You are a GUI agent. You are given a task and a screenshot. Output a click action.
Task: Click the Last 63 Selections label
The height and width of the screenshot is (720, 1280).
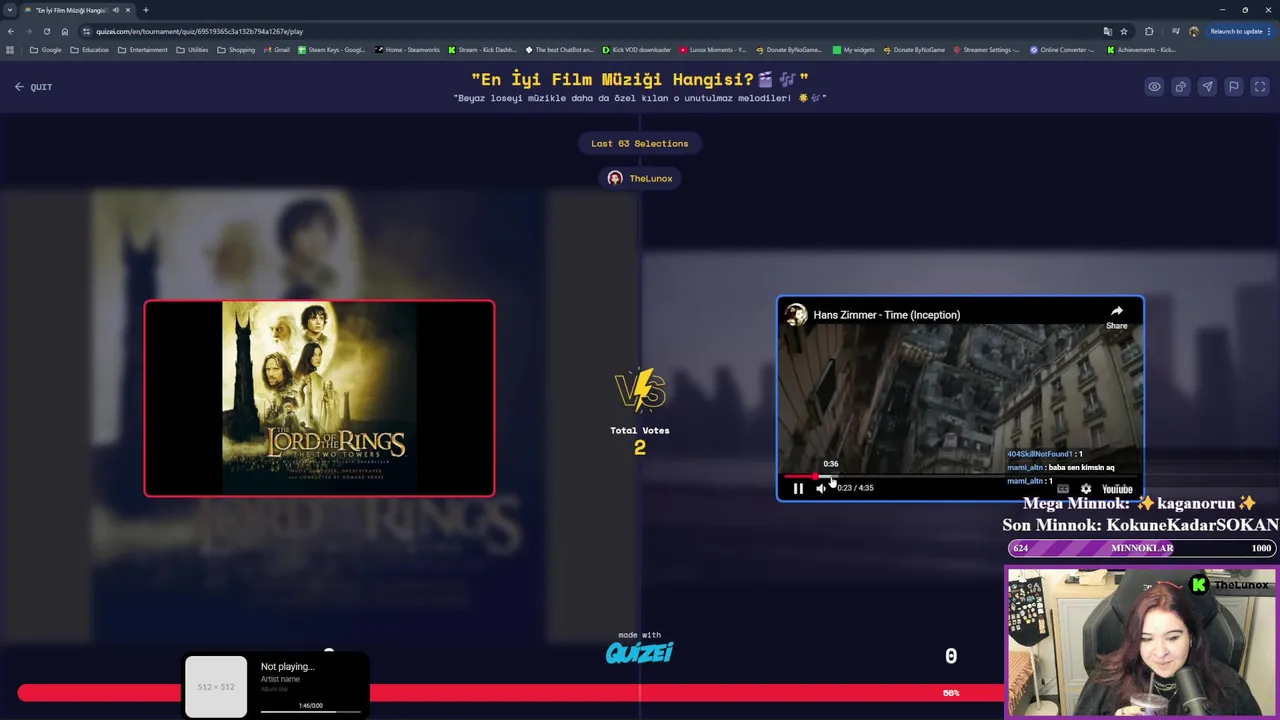640,143
